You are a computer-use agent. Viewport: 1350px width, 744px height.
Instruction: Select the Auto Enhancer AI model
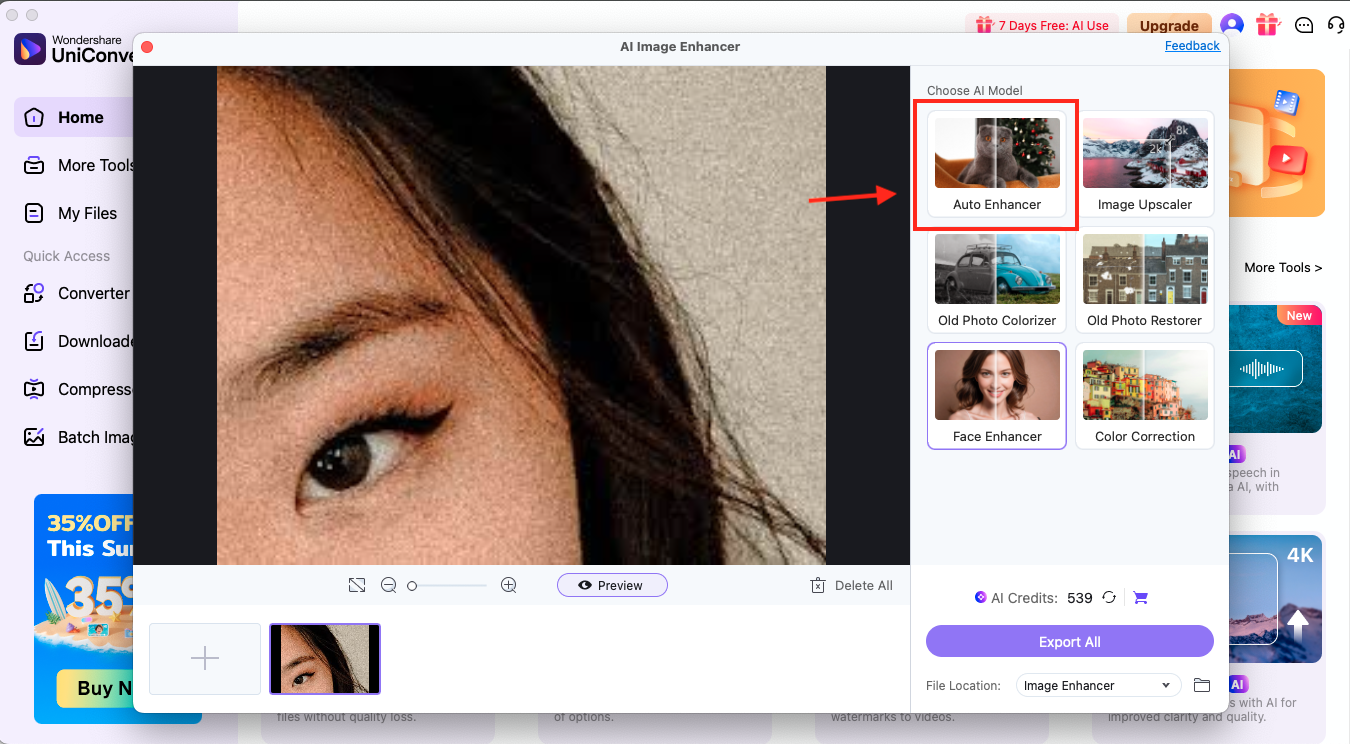point(997,164)
